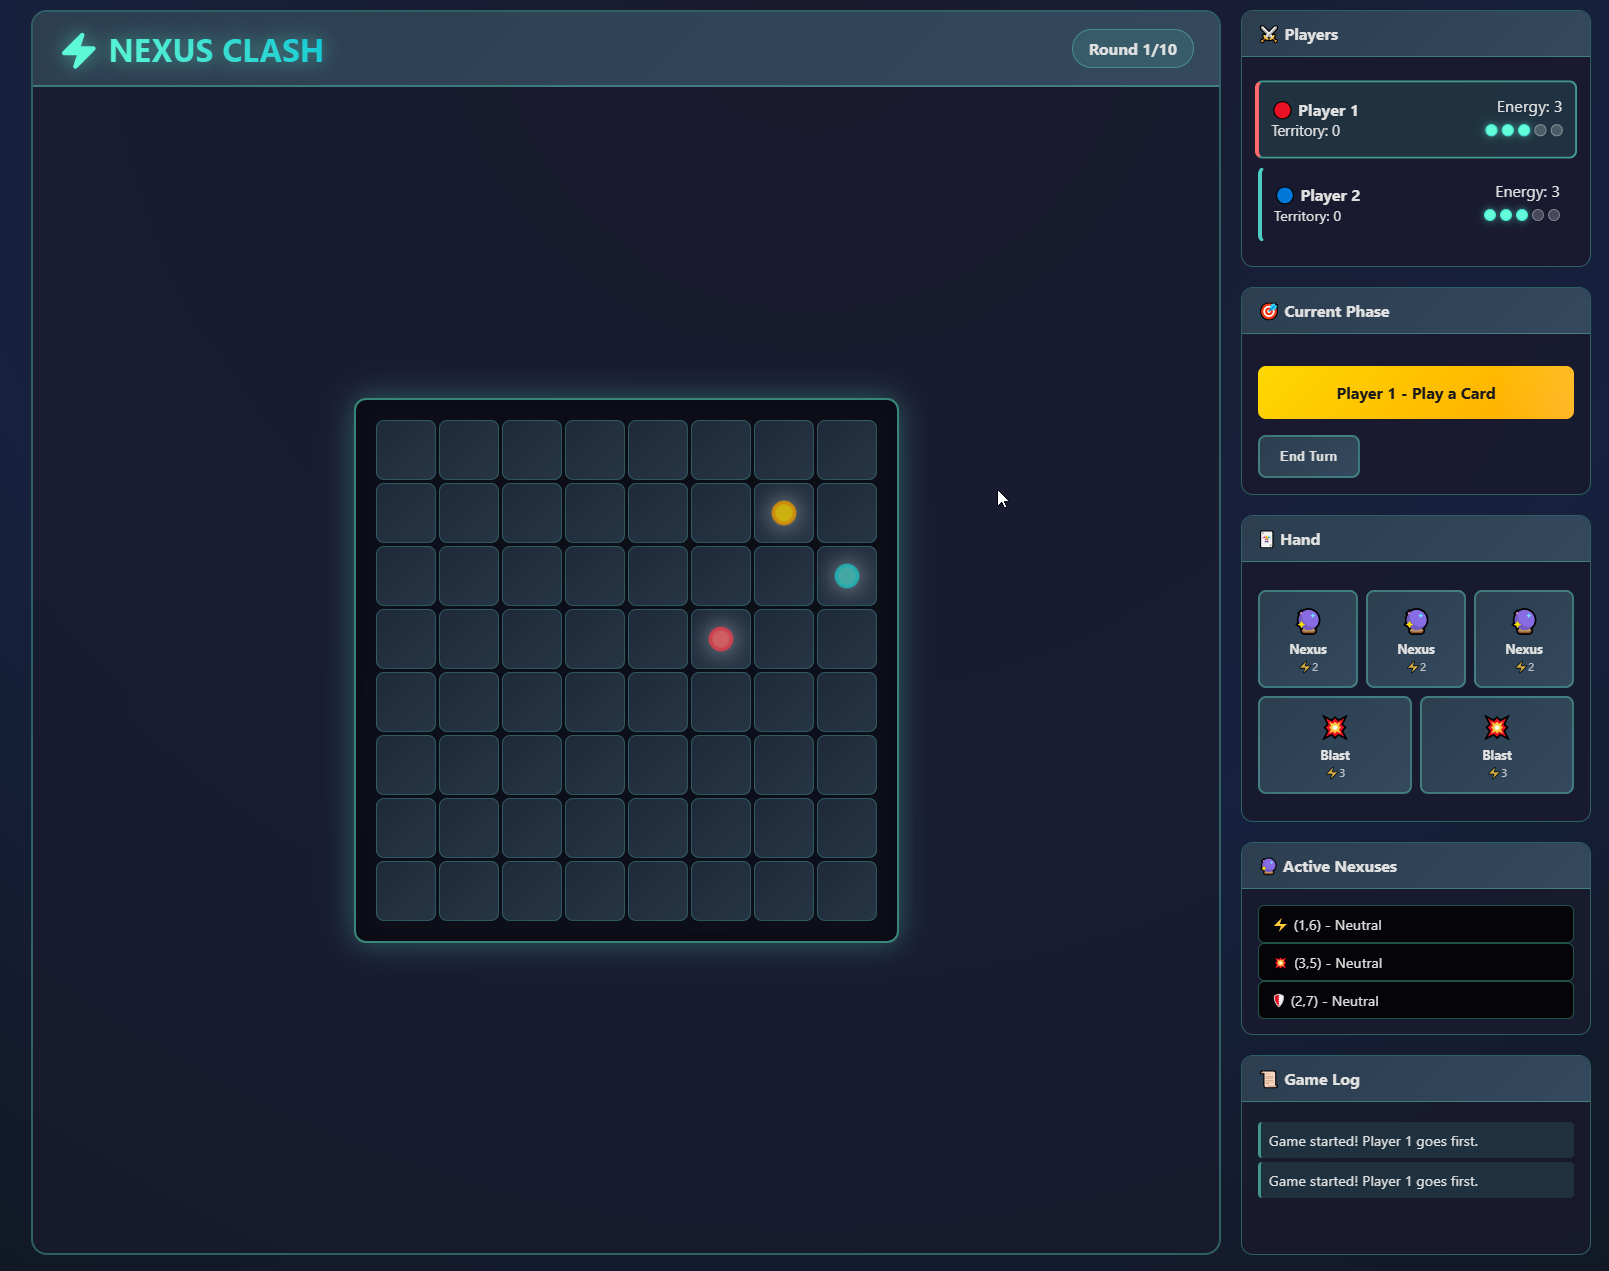Screen dimensions: 1609x1271
Task: Click the scroll icon beside Game Log
Action: [1269, 1080]
